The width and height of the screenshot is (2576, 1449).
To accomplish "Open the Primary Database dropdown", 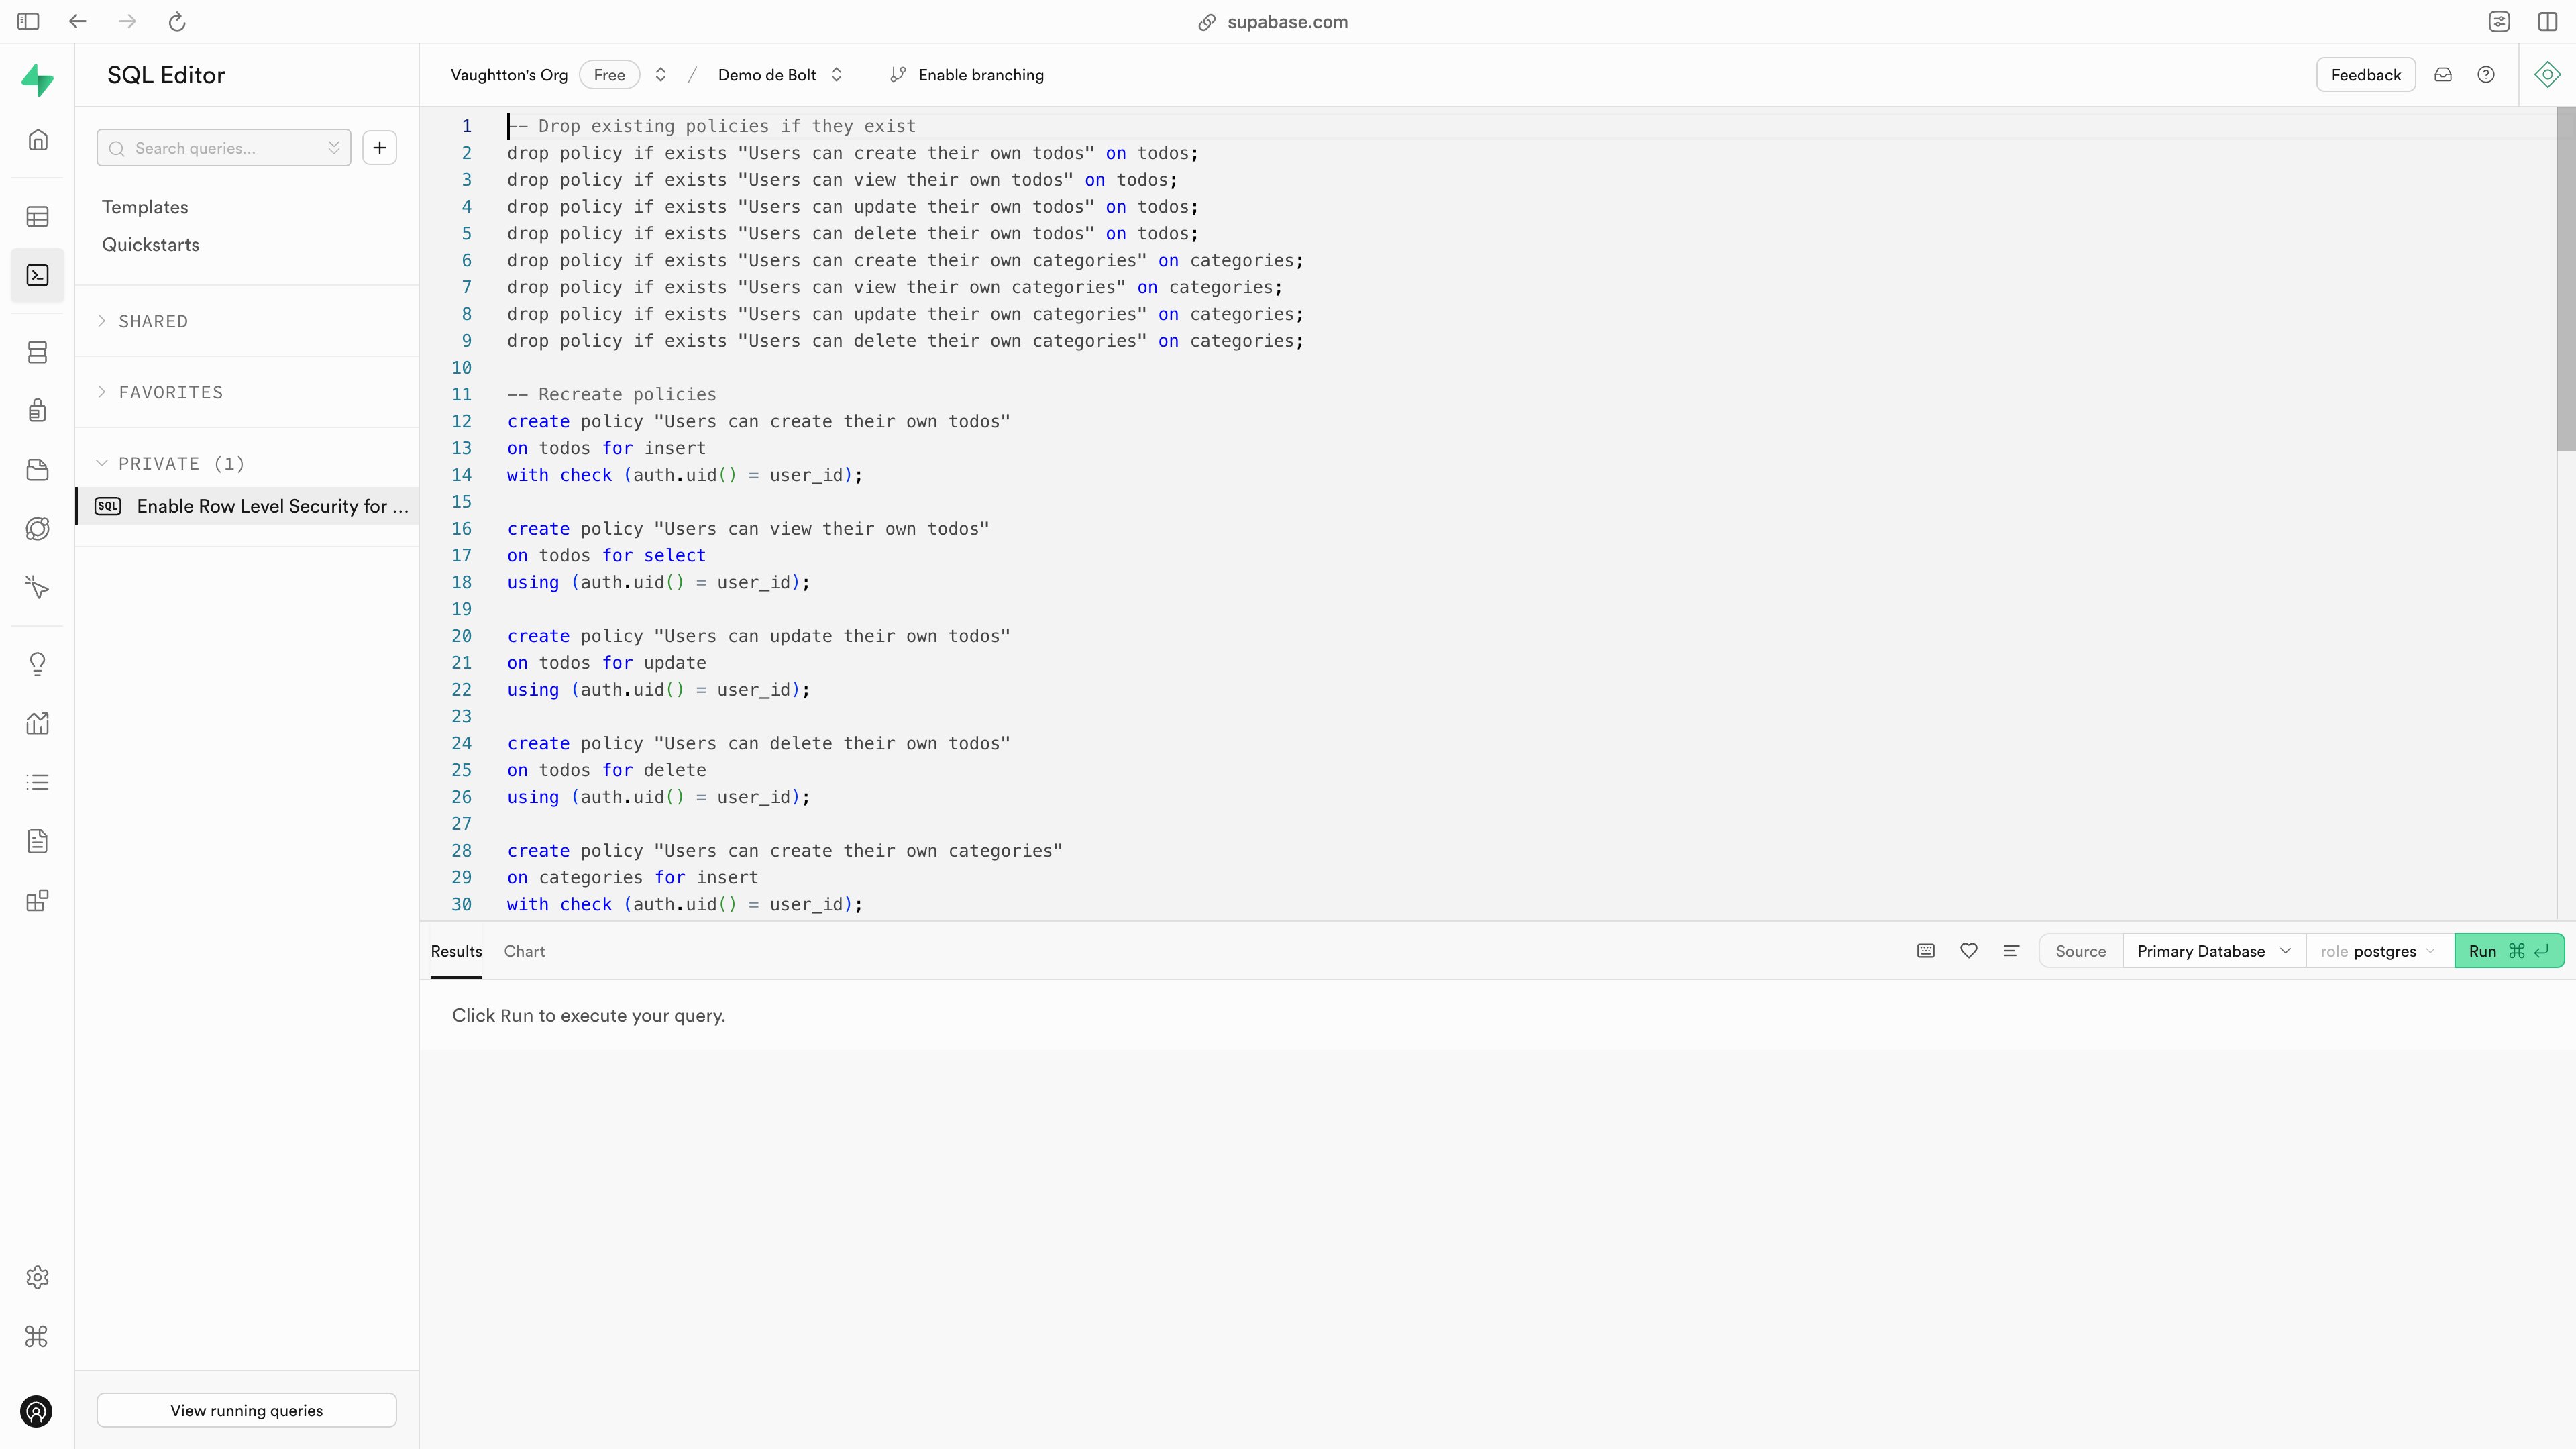I will click(2213, 951).
